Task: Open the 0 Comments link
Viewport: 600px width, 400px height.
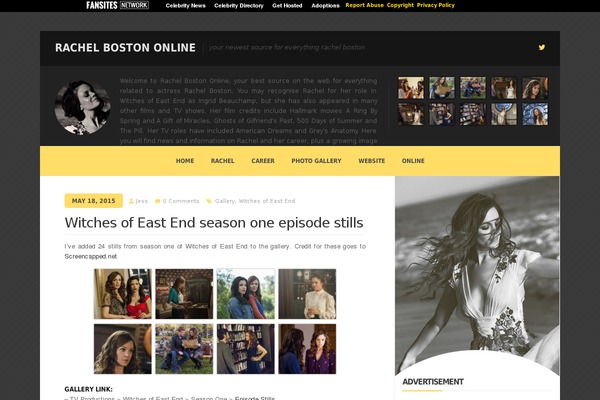Action: 181,201
